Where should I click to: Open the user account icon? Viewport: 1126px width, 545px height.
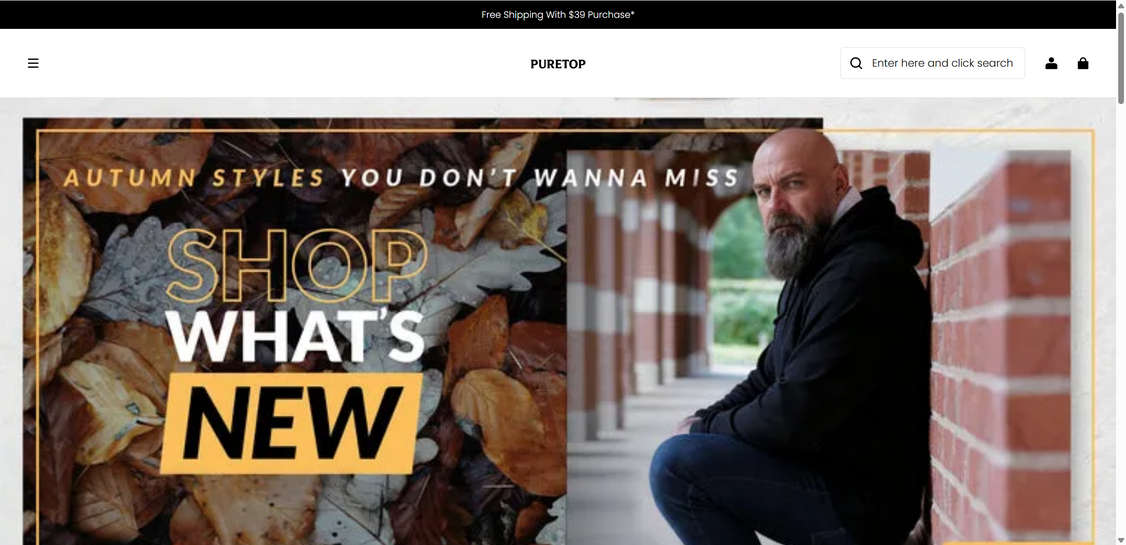pos(1051,63)
